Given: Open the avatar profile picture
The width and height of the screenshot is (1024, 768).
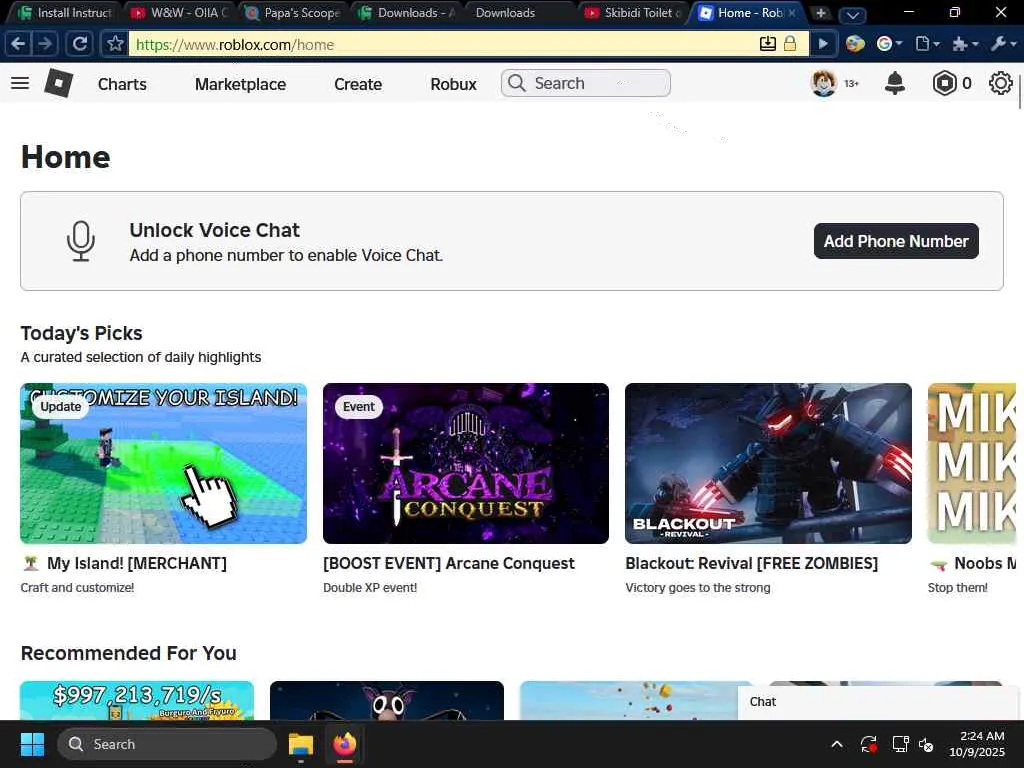Looking at the screenshot, I should click(824, 83).
